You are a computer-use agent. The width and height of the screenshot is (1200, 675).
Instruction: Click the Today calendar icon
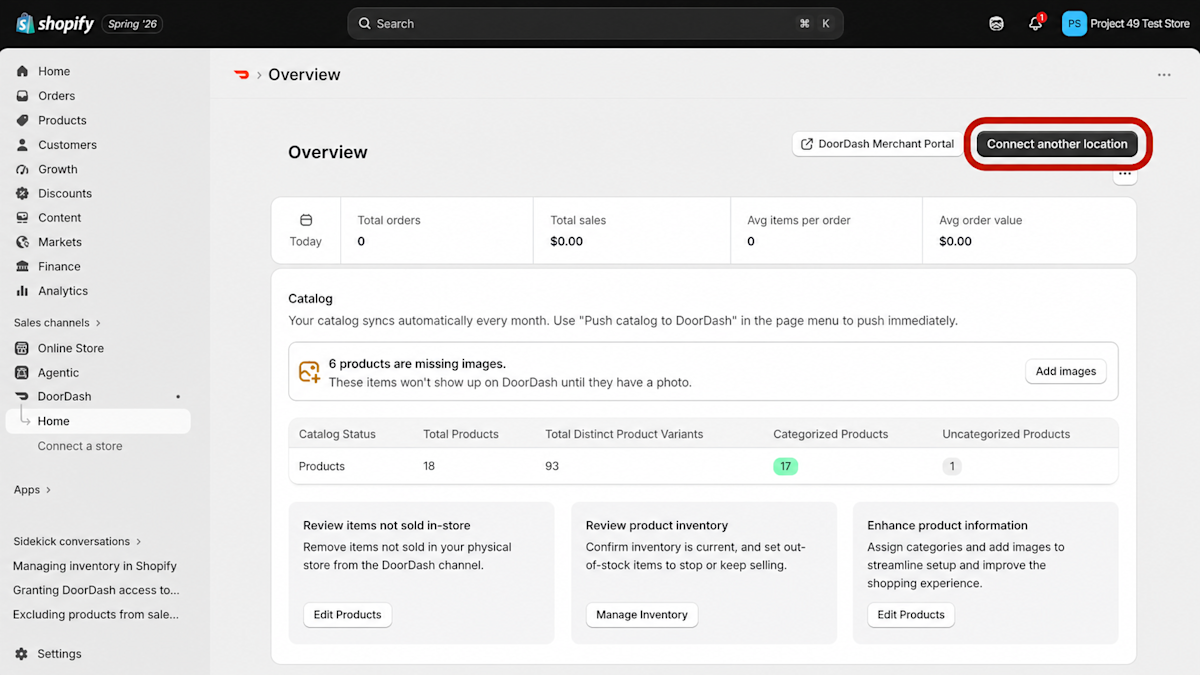coord(306,220)
